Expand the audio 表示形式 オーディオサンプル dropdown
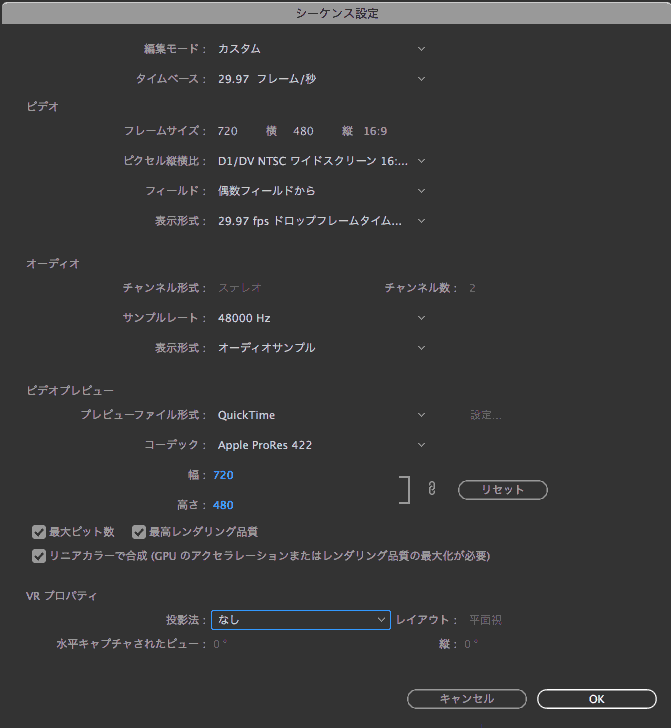The image size is (671, 728). point(321,348)
